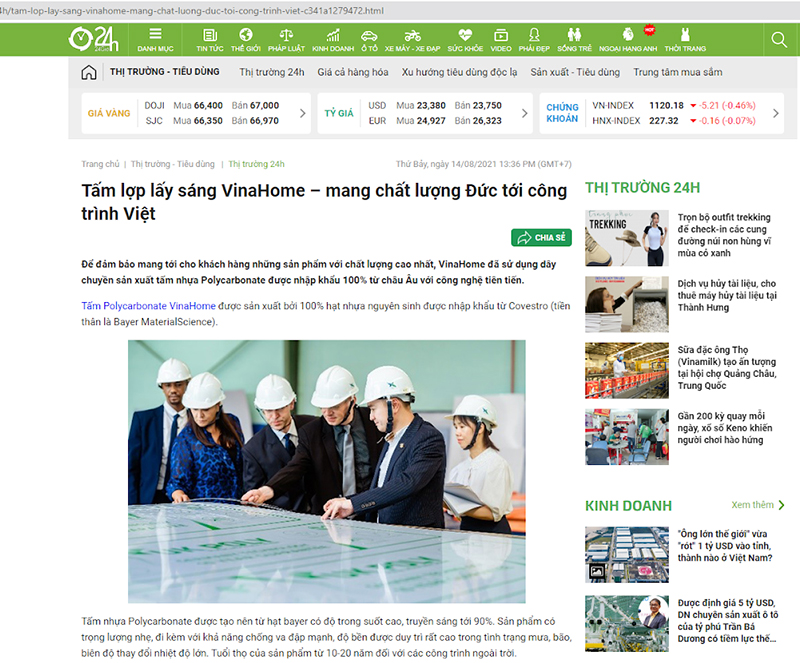The image size is (800, 663).
Task: Click the browser address bar URL
Action: coord(192,11)
